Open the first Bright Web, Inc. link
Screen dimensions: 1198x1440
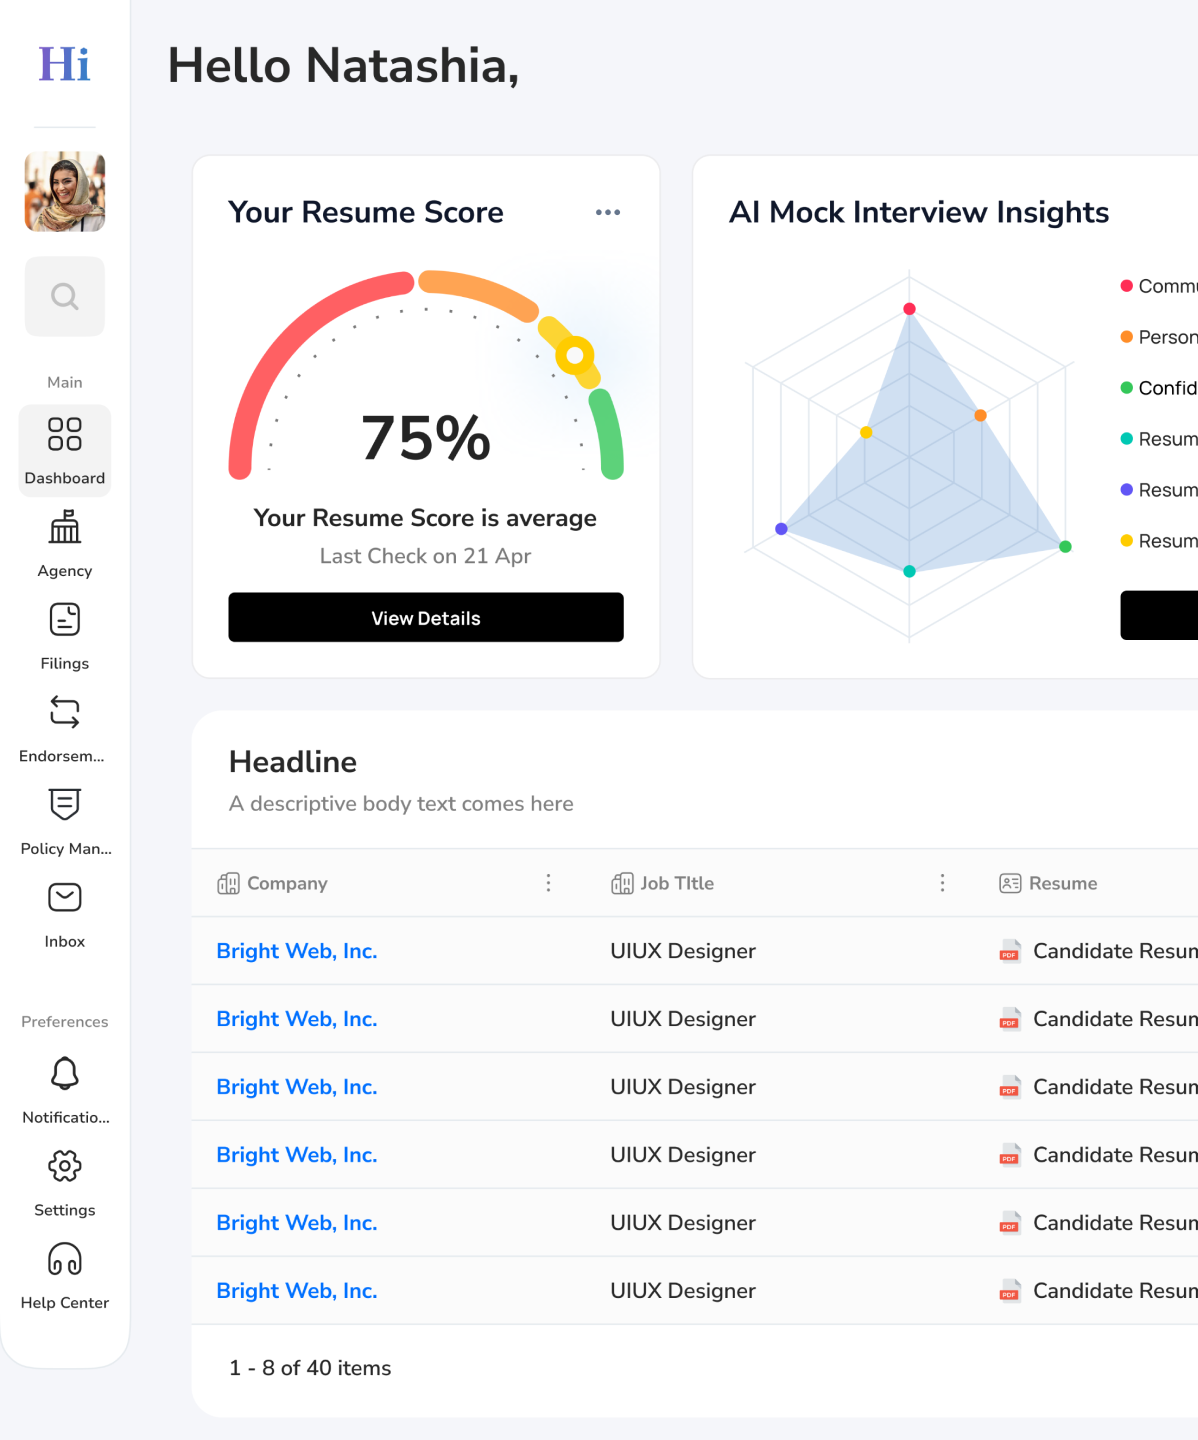coord(296,951)
